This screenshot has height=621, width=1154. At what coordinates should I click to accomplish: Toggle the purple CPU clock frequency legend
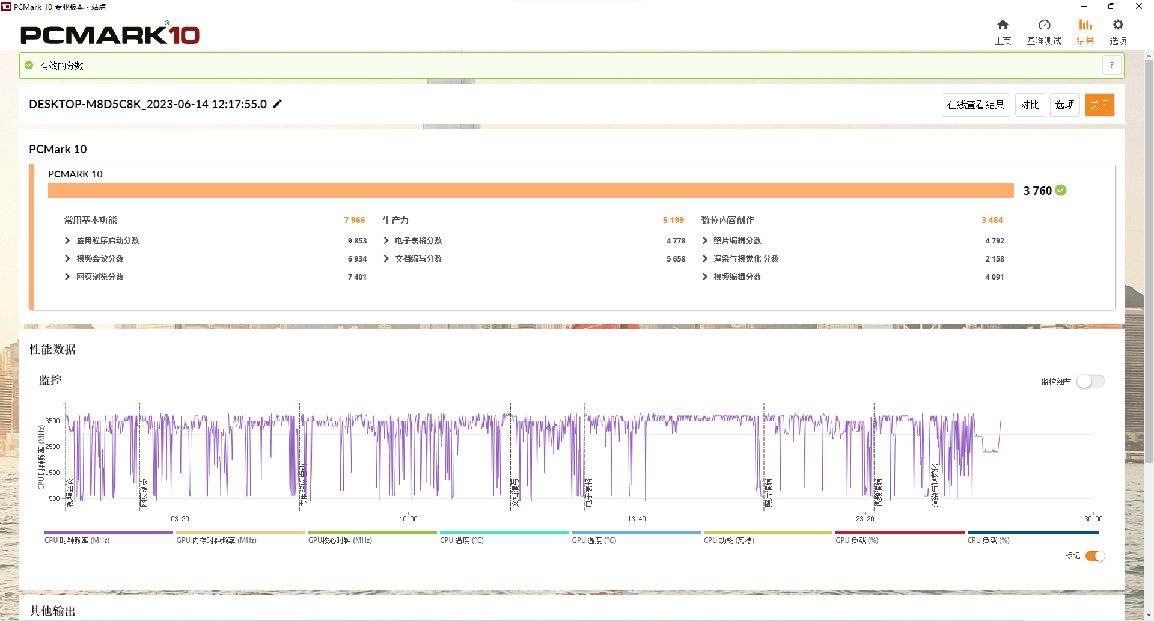(108, 537)
